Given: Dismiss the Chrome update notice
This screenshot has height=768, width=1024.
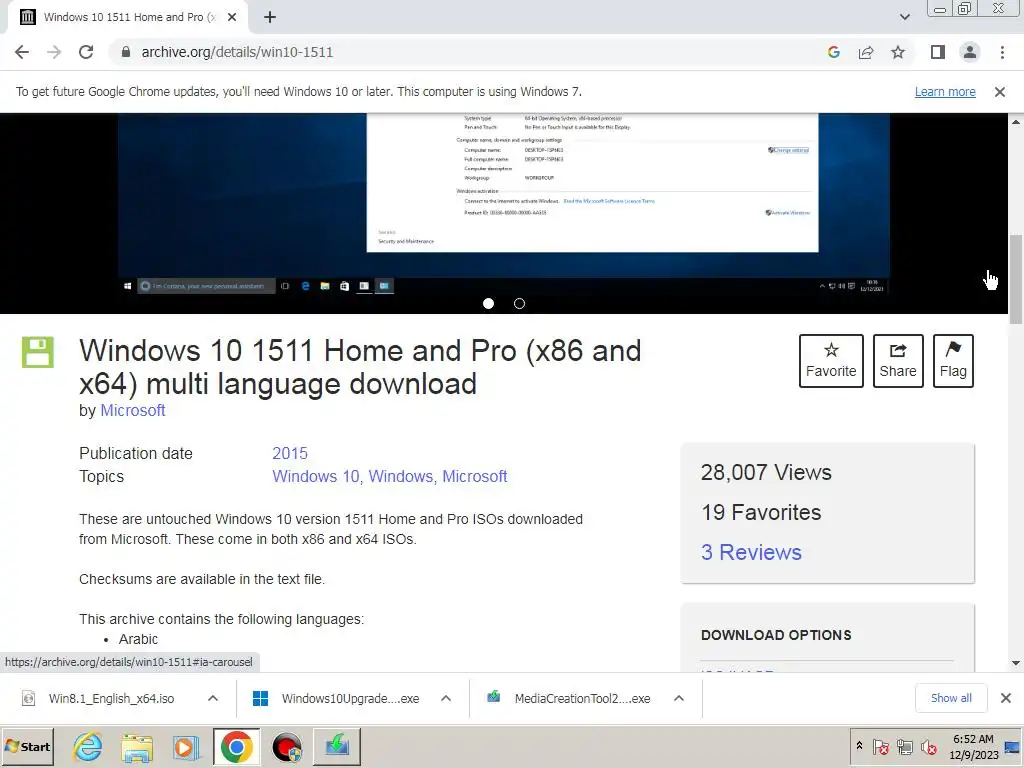Looking at the screenshot, I should pyautogui.click(x=1000, y=92).
